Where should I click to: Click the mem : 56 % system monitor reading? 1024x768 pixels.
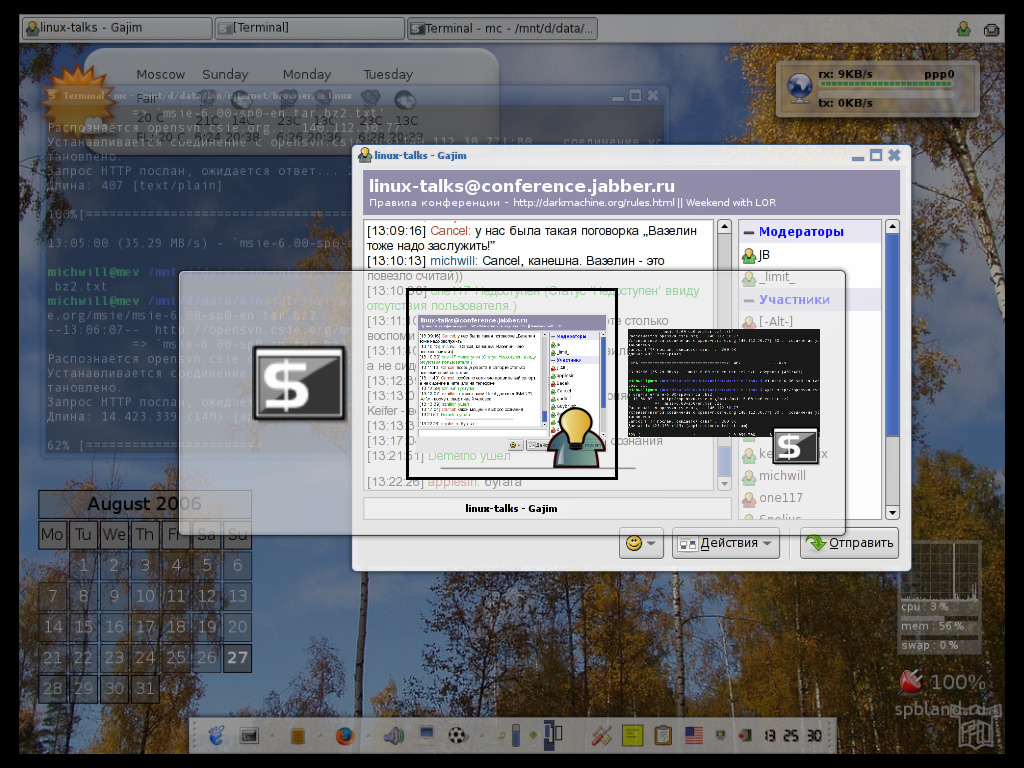(x=933, y=626)
